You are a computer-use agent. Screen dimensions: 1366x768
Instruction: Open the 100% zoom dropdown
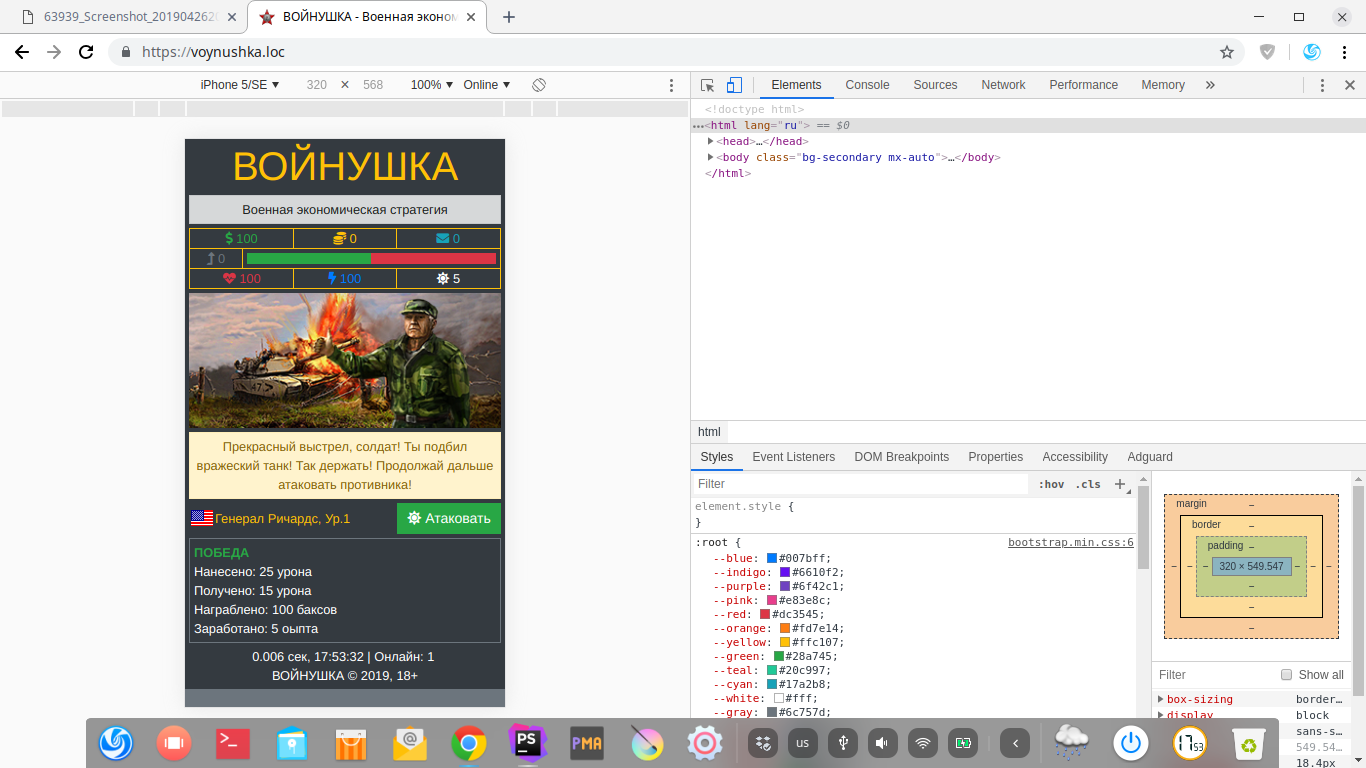(431, 85)
